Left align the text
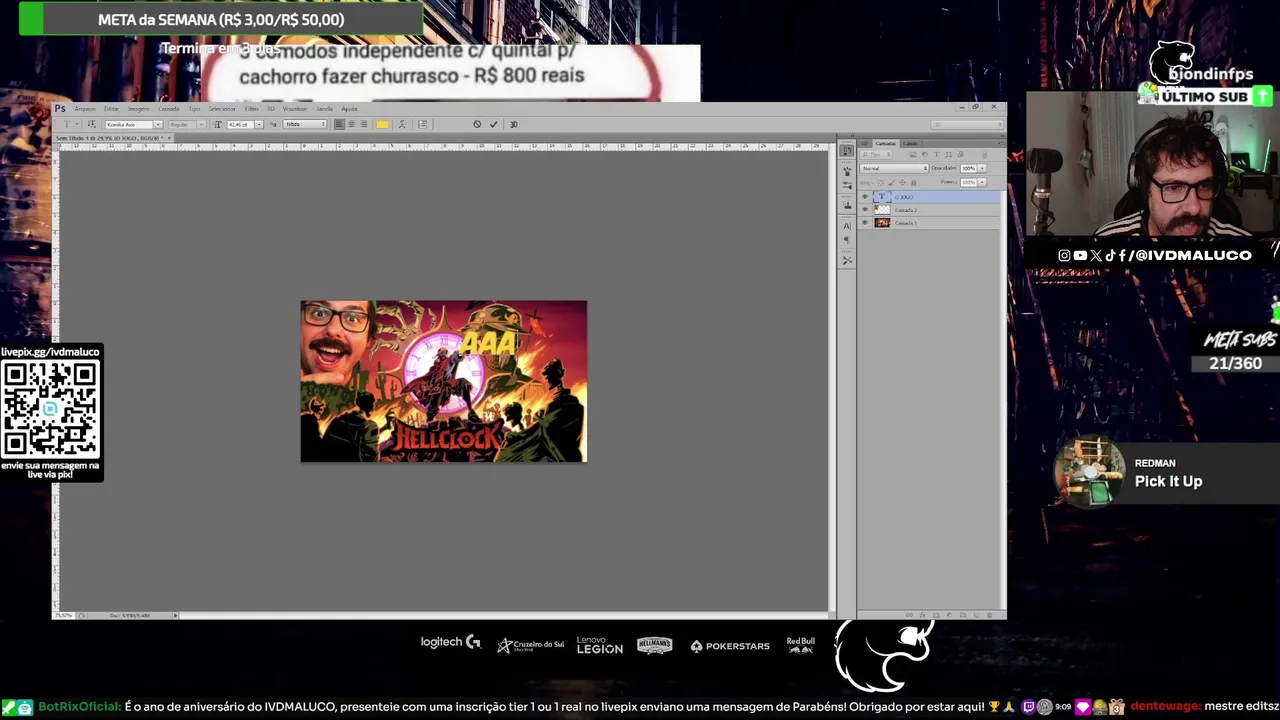The height and width of the screenshot is (720, 1280). point(338,124)
